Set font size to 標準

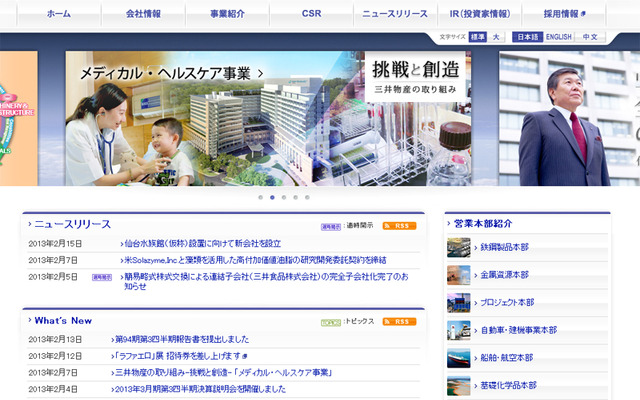[478, 37]
